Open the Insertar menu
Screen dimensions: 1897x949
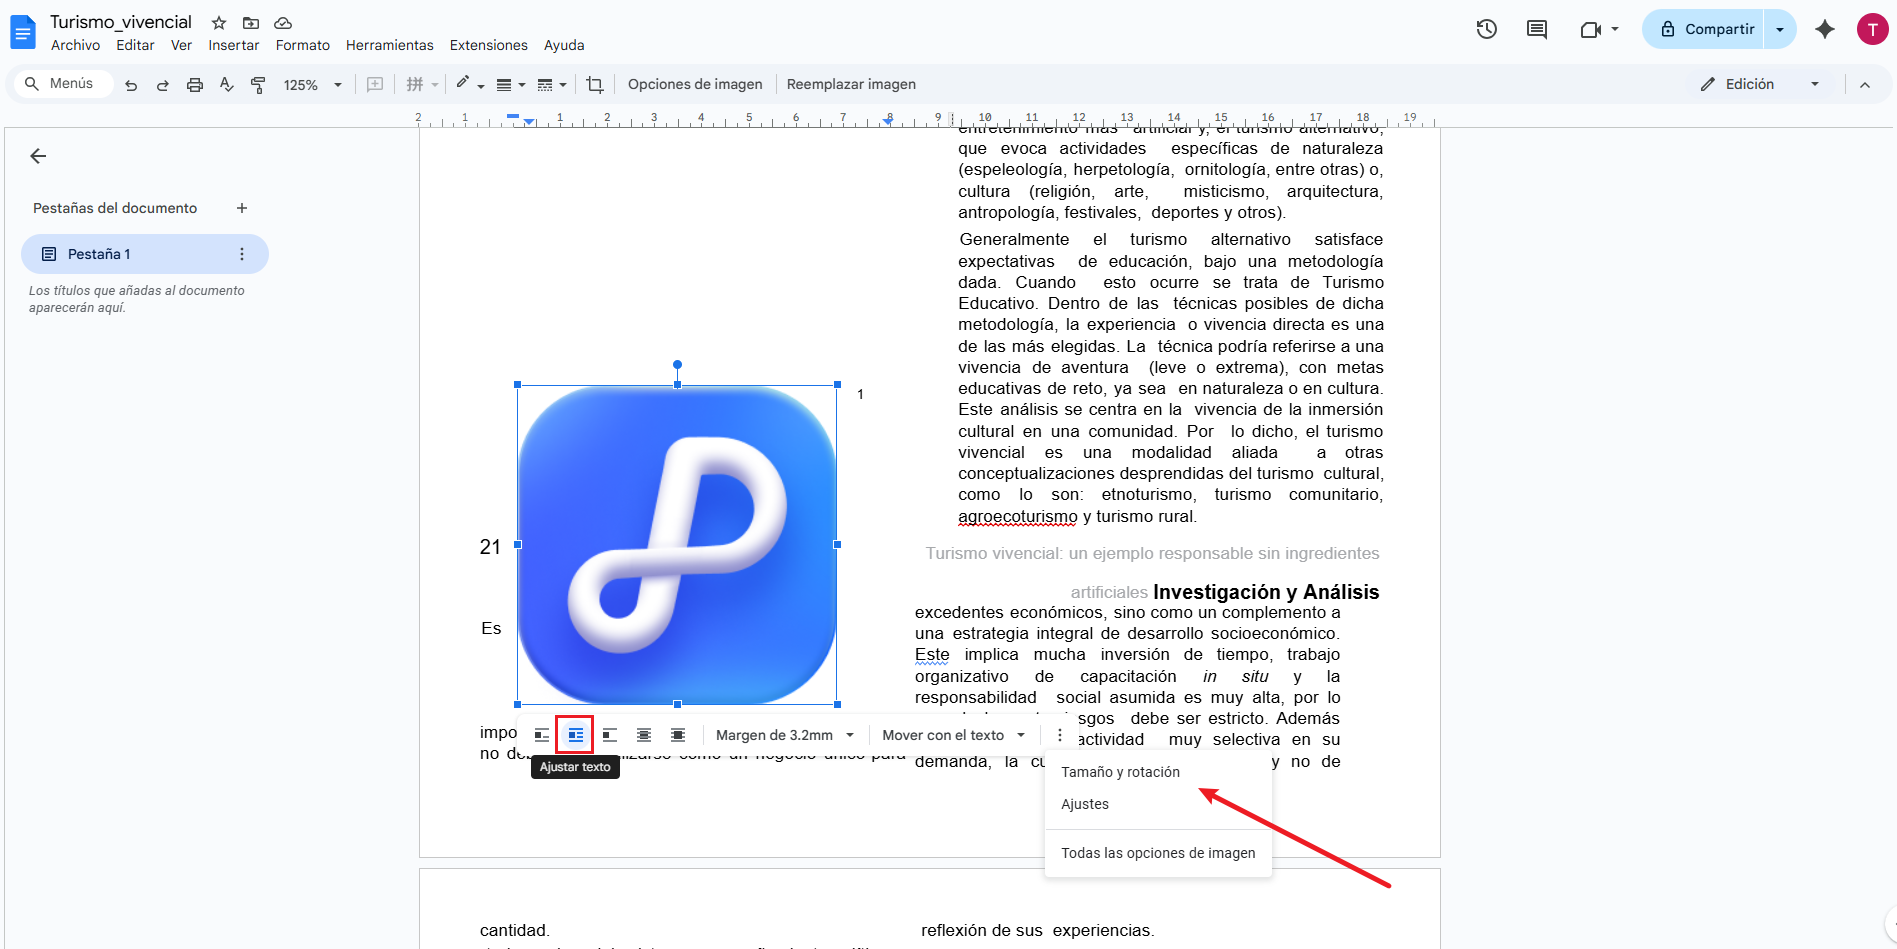point(233,45)
